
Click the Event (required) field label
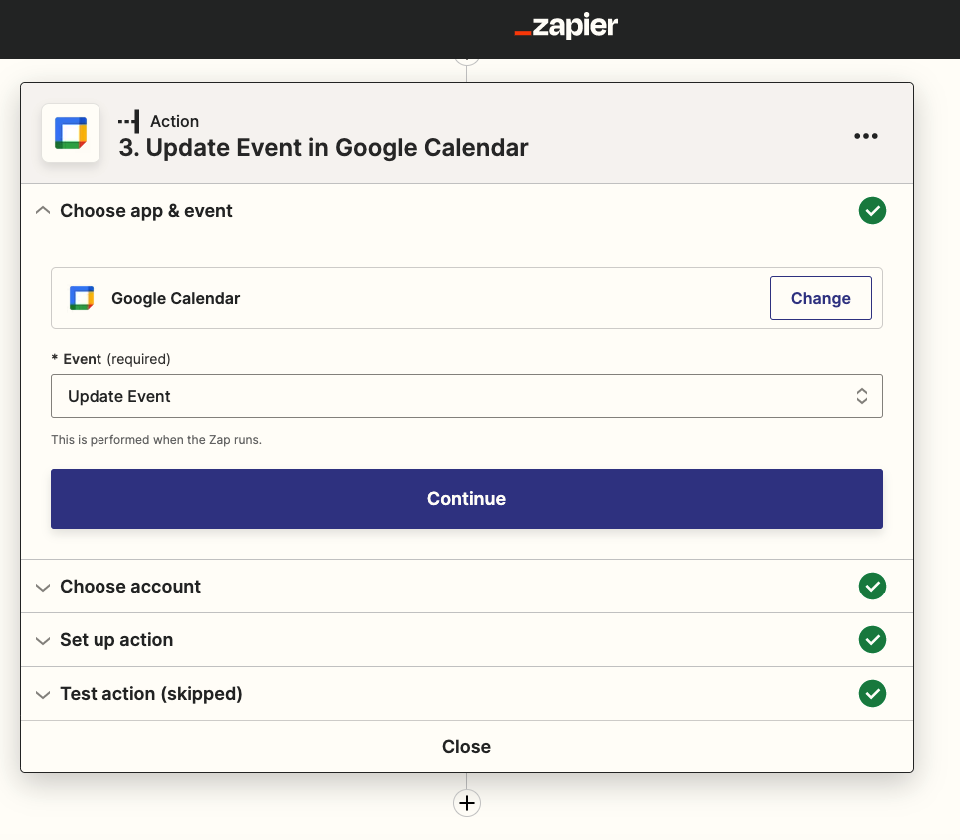coord(111,359)
